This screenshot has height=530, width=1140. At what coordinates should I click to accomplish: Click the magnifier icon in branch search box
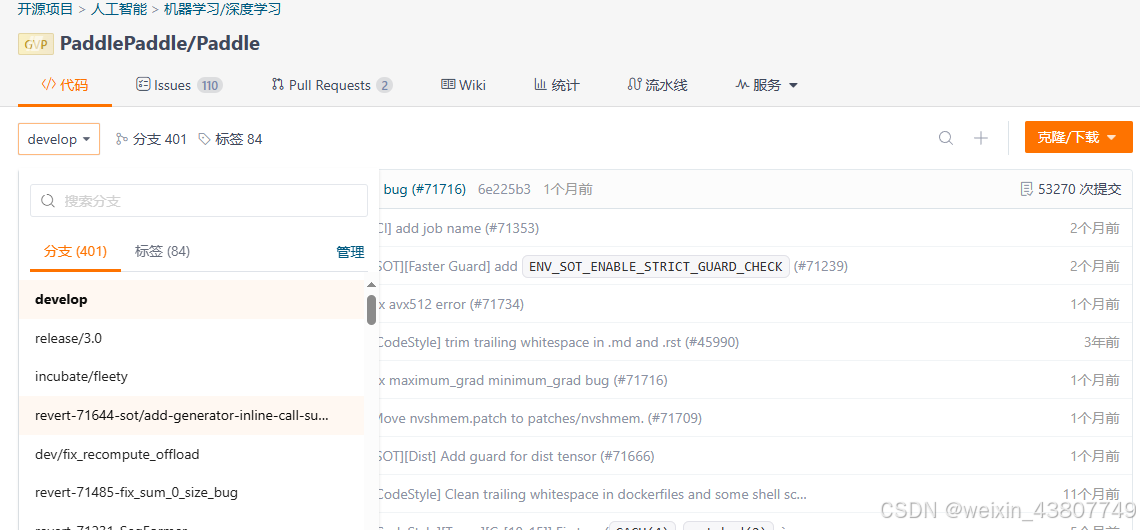[x=49, y=201]
